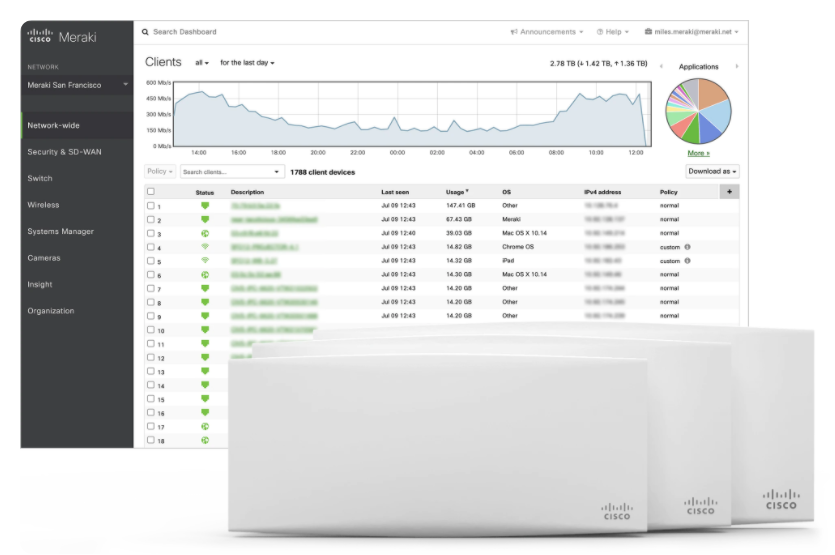The width and height of the screenshot is (835, 555).
Task: Click the status icon for client row 7
Action: pyautogui.click(x=205, y=288)
